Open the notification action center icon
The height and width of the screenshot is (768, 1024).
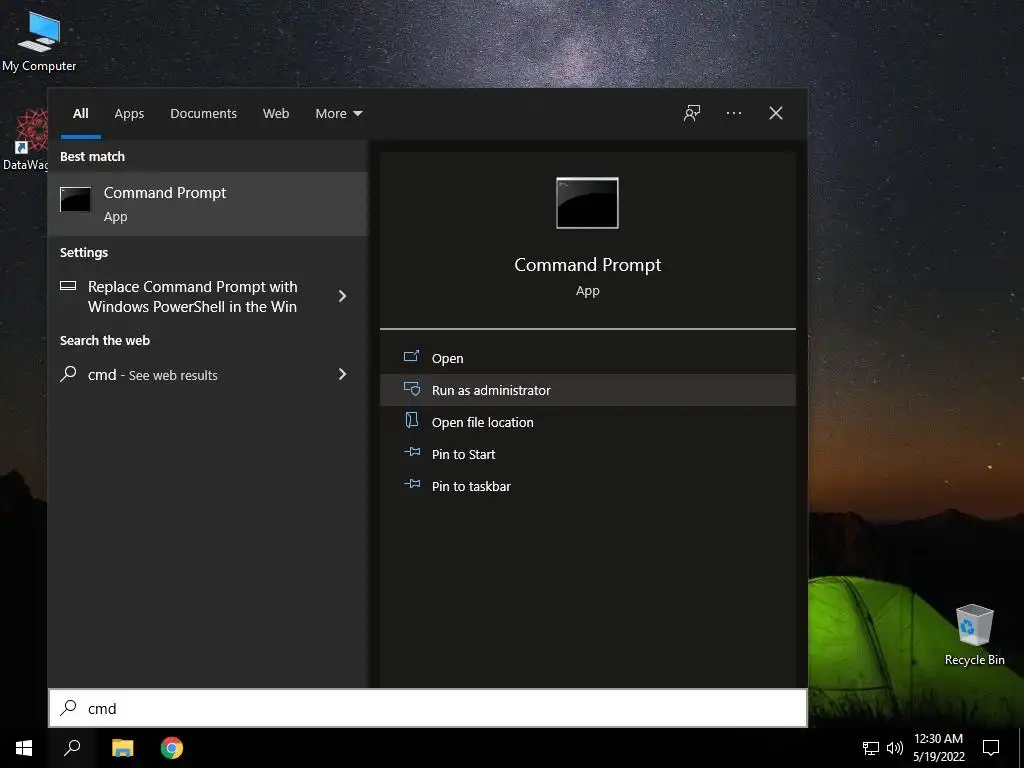pyautogui.click(x=991, y=748)
